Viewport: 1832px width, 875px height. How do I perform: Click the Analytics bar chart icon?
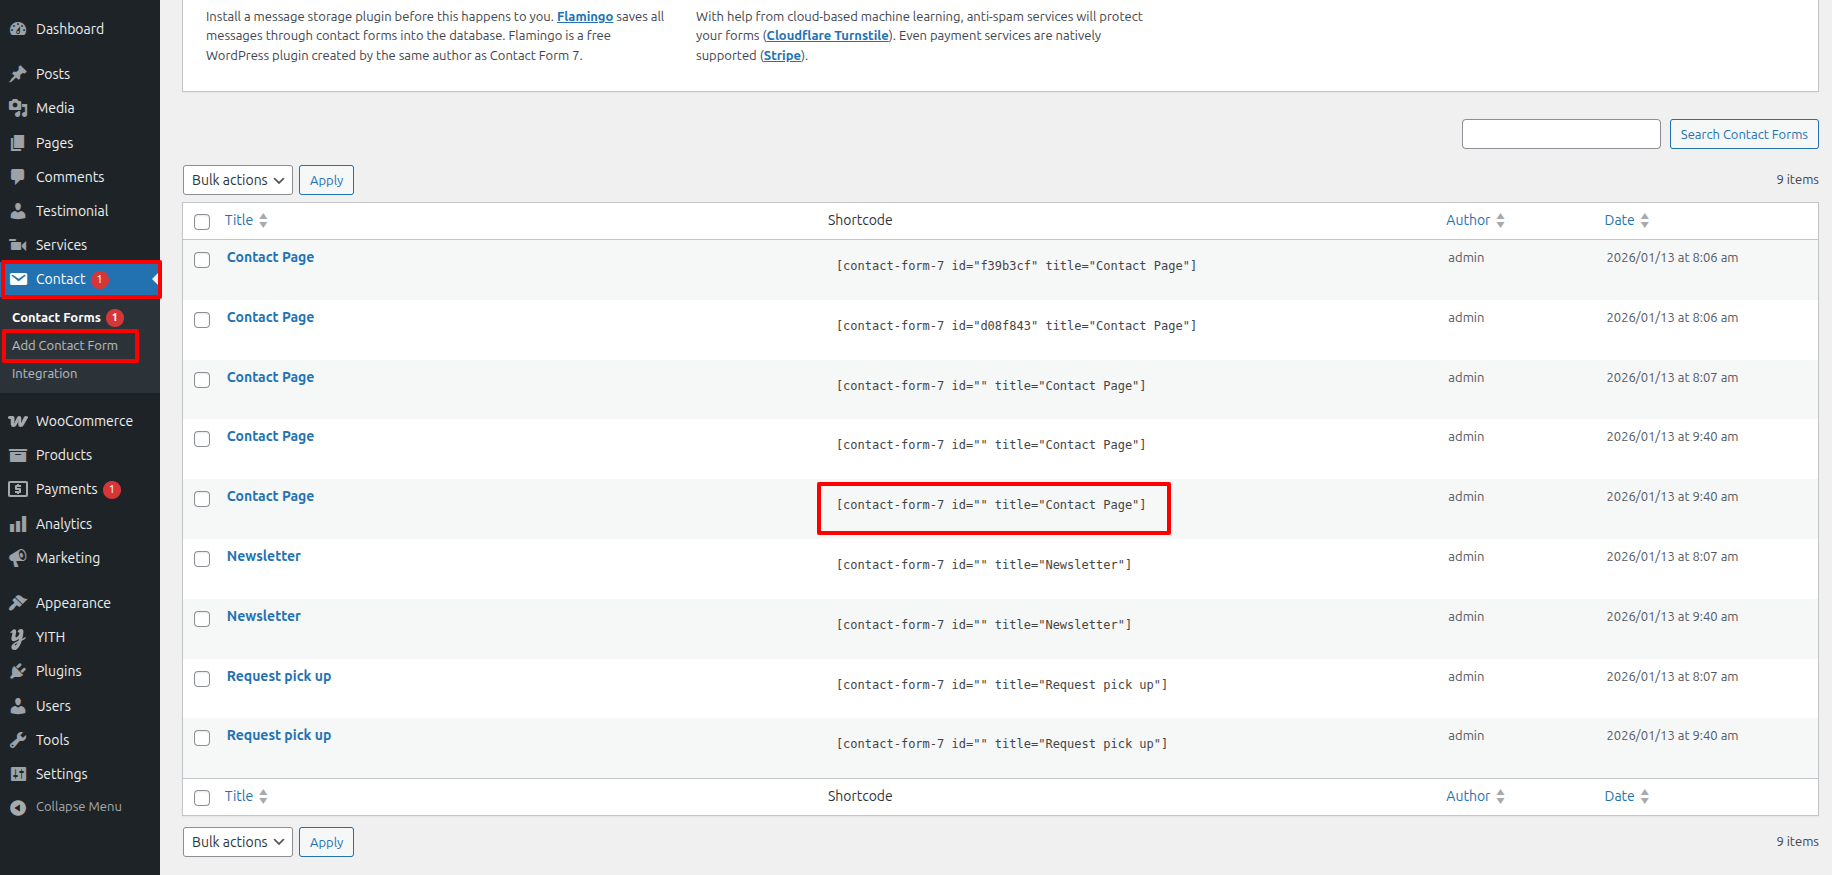pyautogui.click(x=18, y=524)
